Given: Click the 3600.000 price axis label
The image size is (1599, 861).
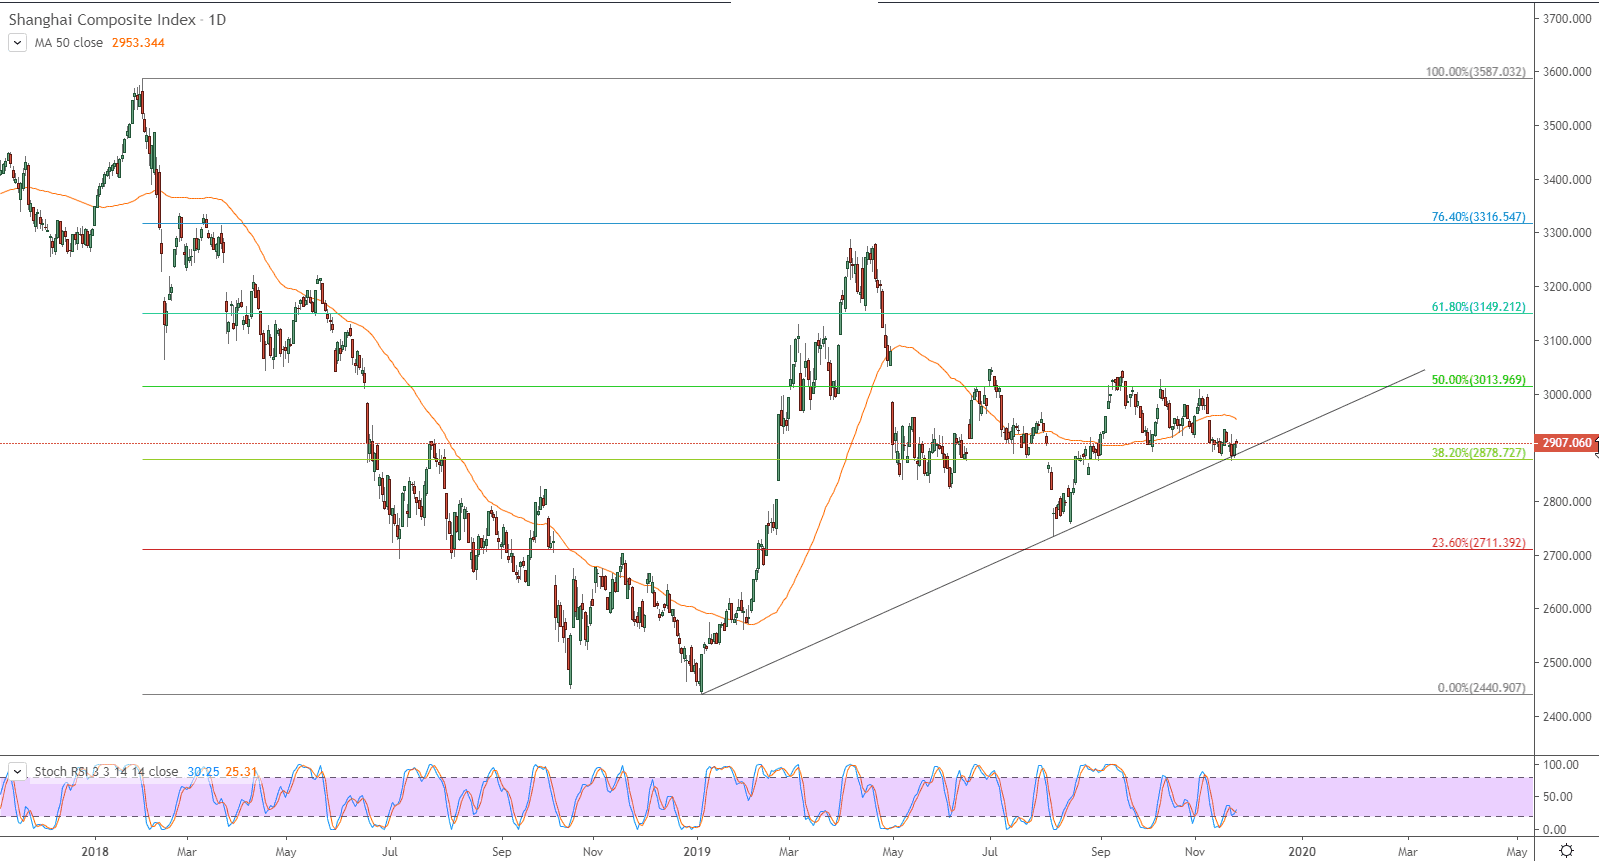Looking at the screenshot, I should [x=1567, y=72].
